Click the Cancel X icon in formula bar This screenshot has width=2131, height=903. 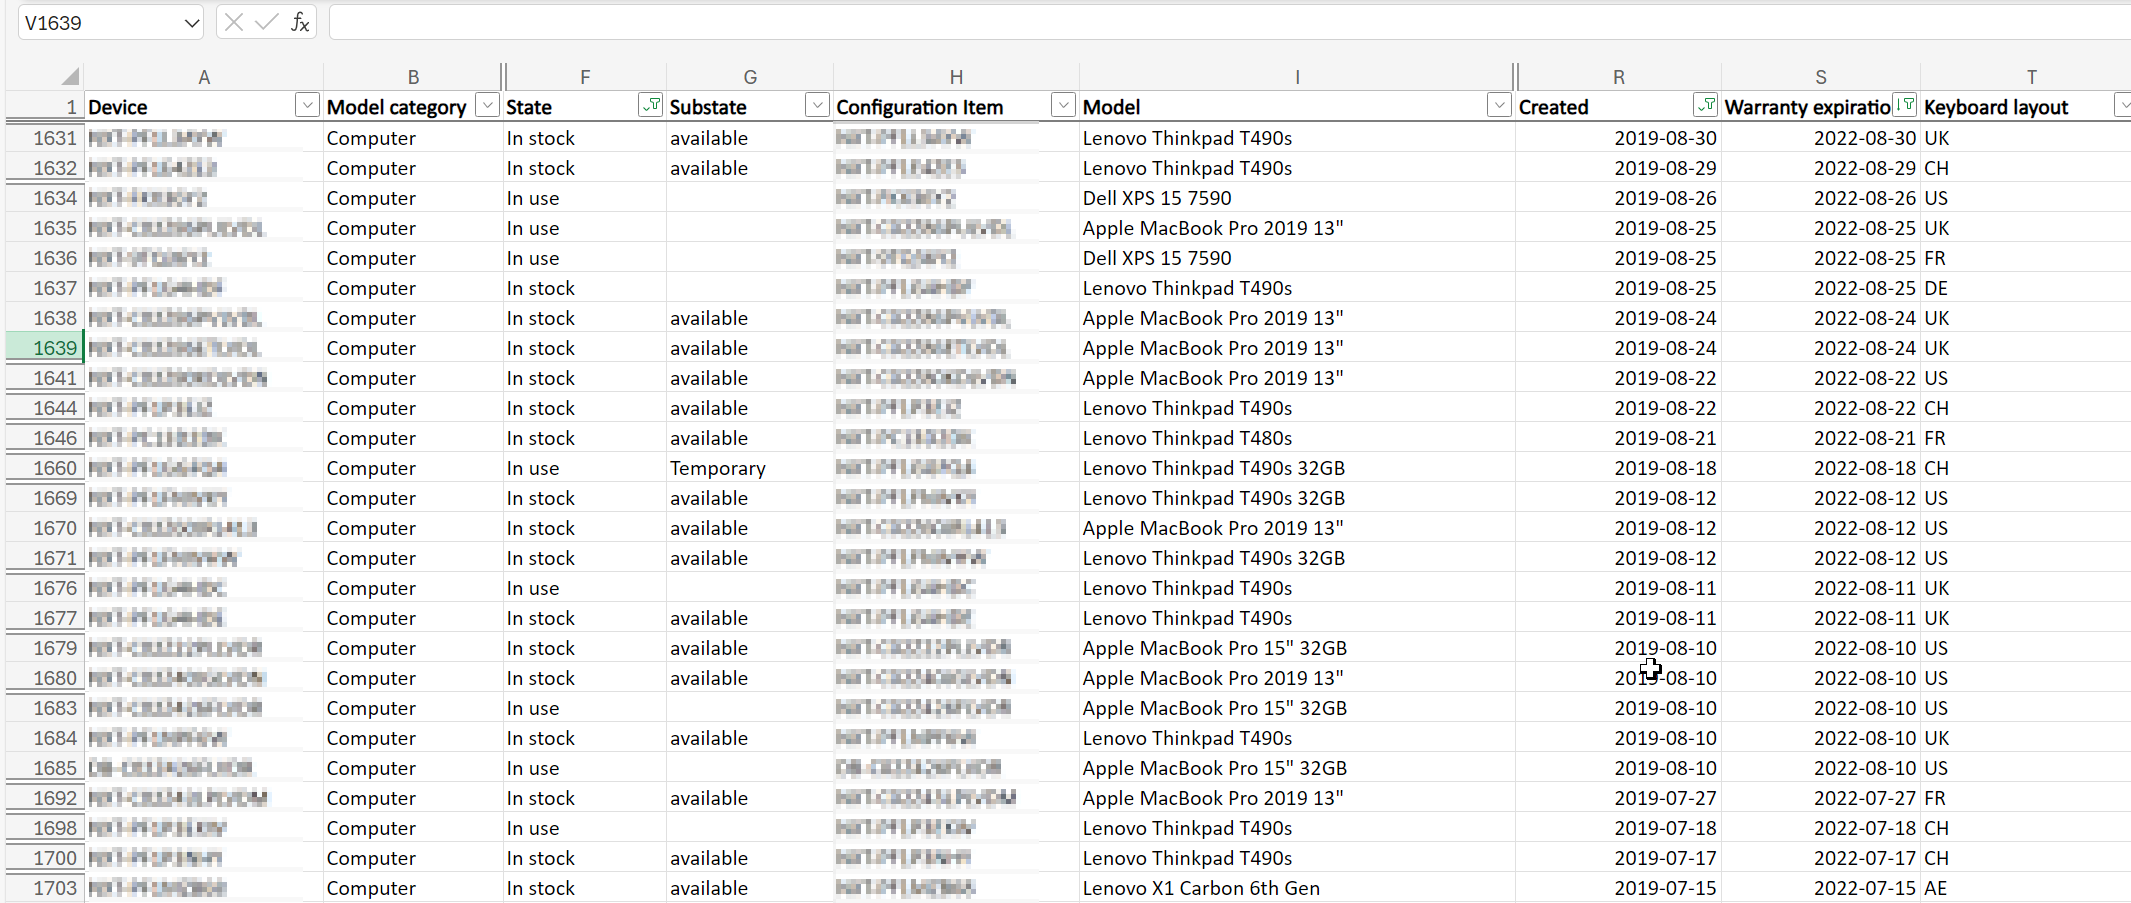point(234,22)
